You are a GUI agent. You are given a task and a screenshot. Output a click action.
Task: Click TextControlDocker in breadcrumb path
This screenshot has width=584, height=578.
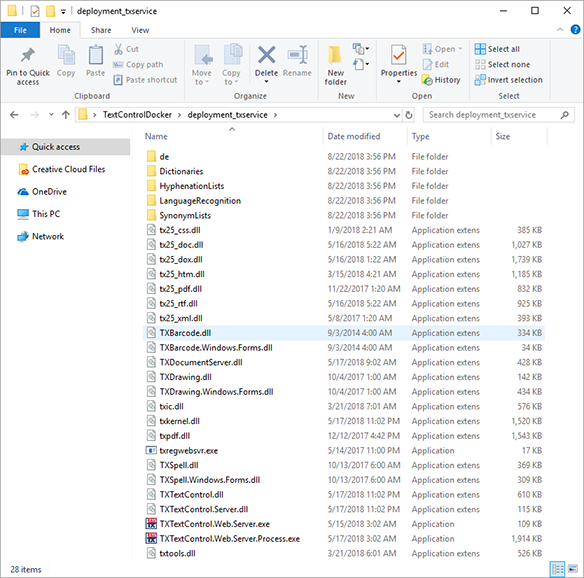click(137, 115)
